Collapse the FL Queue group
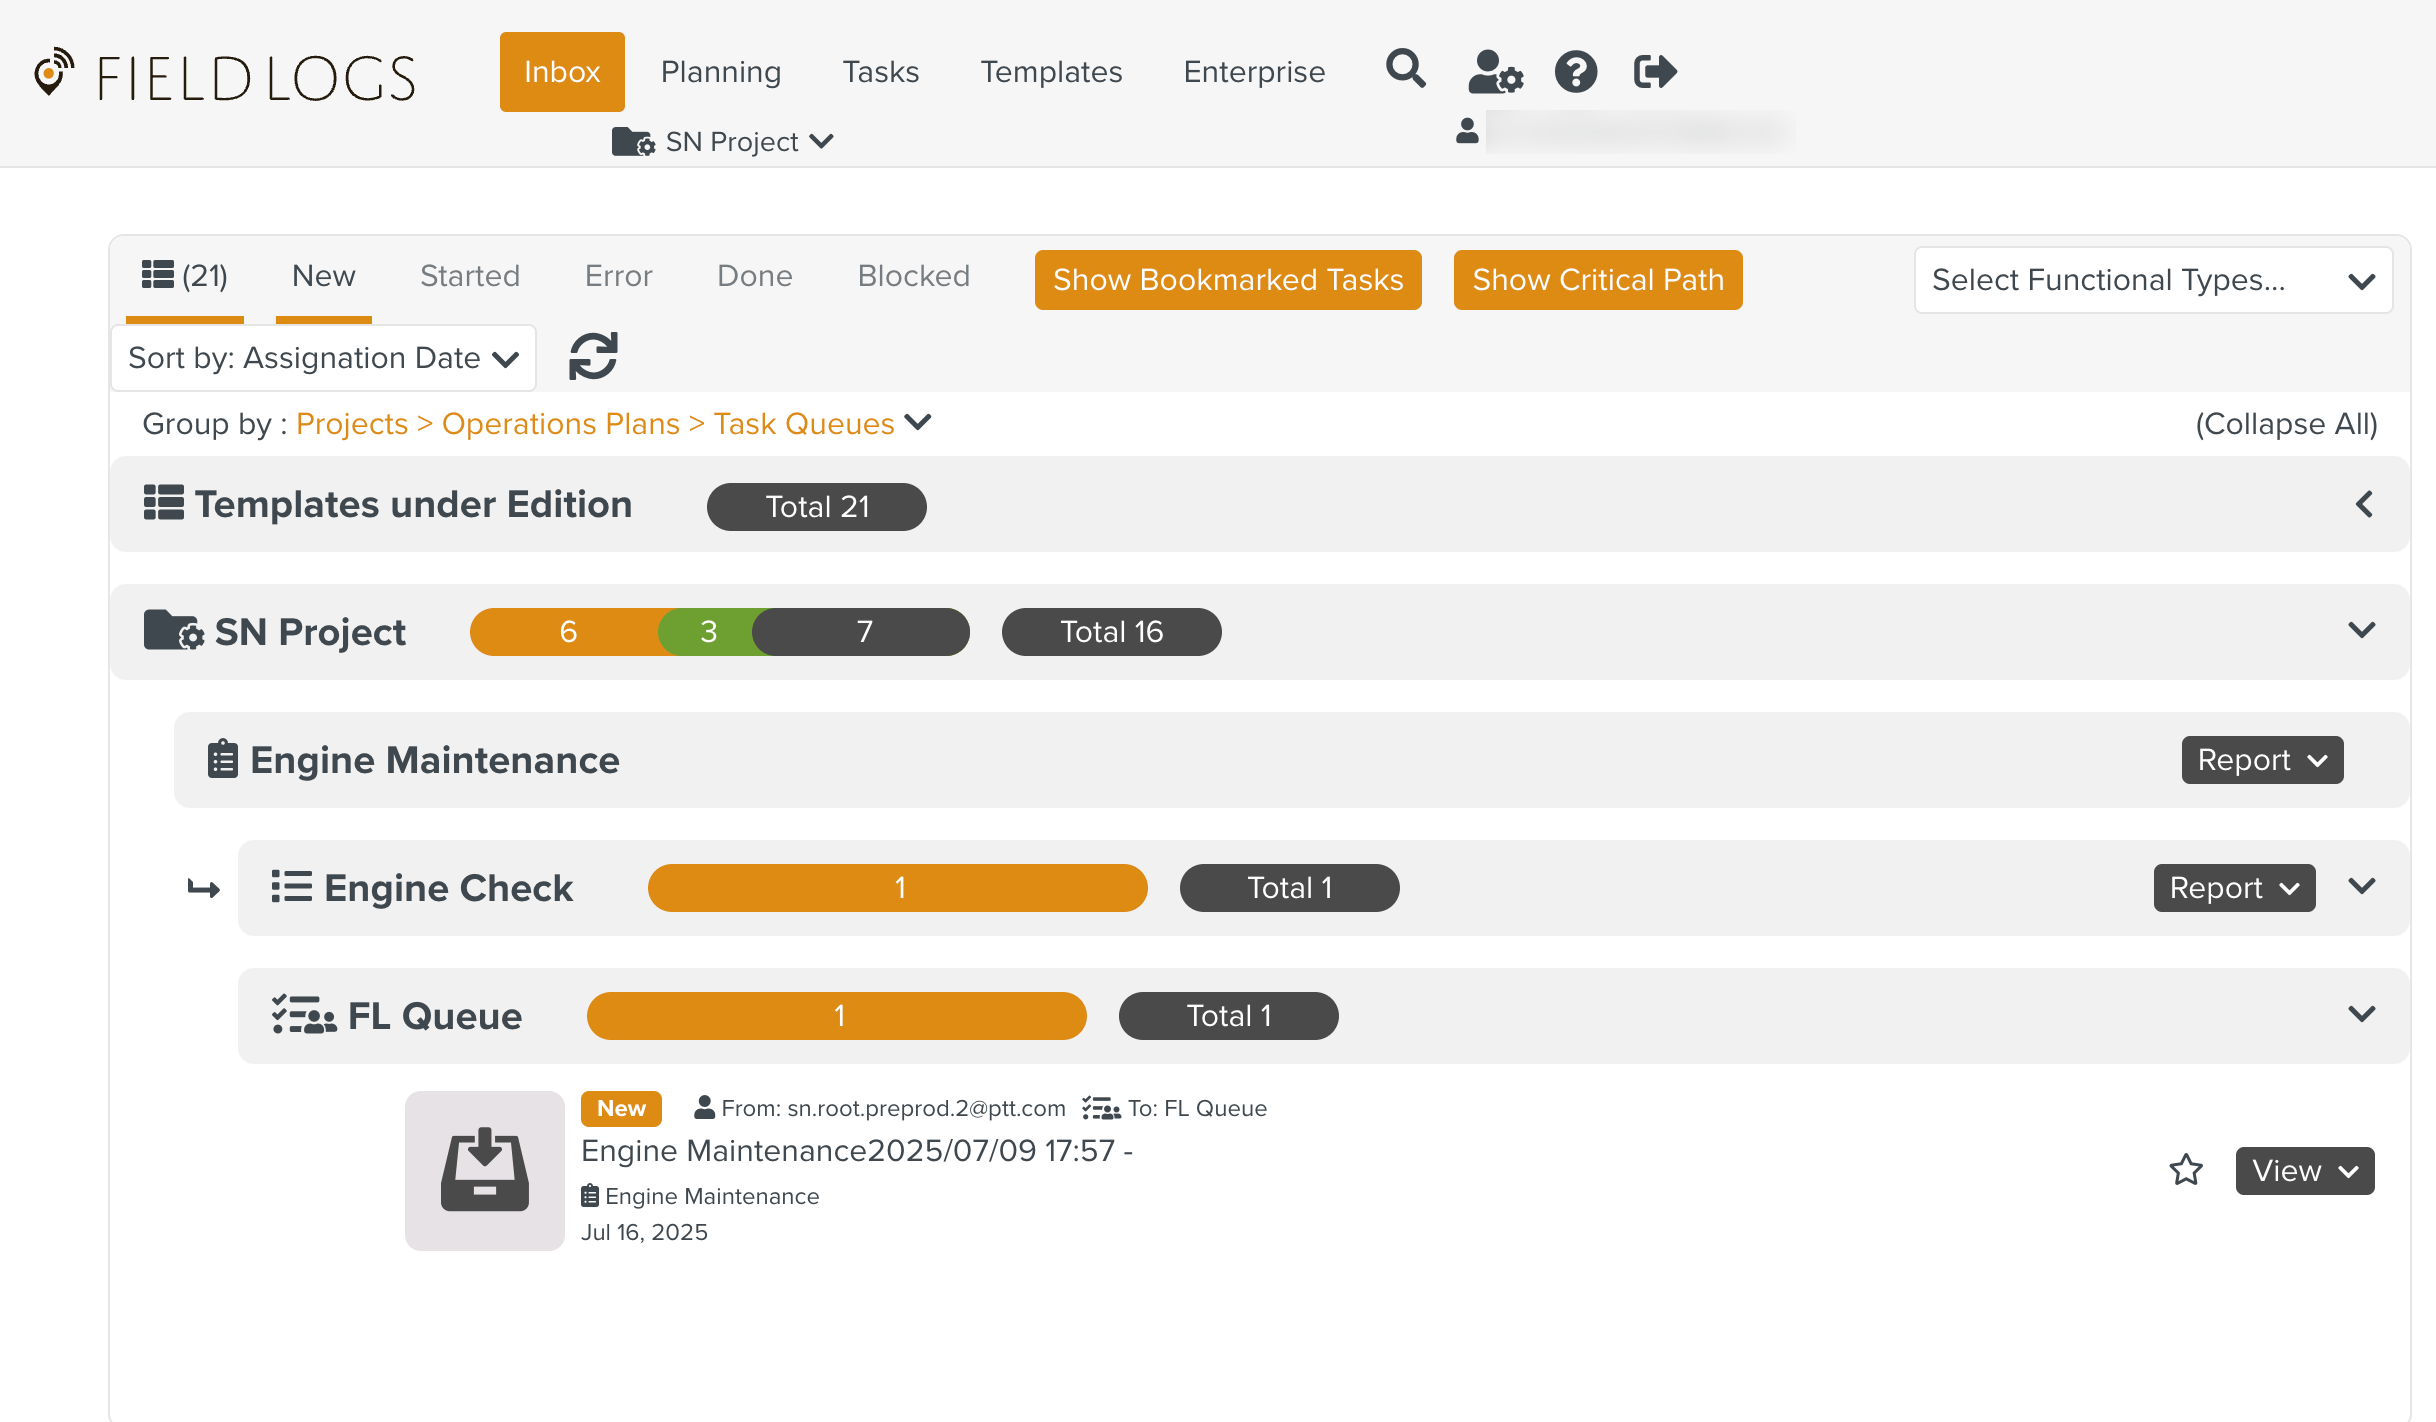 click(x=2361, y=1015)
